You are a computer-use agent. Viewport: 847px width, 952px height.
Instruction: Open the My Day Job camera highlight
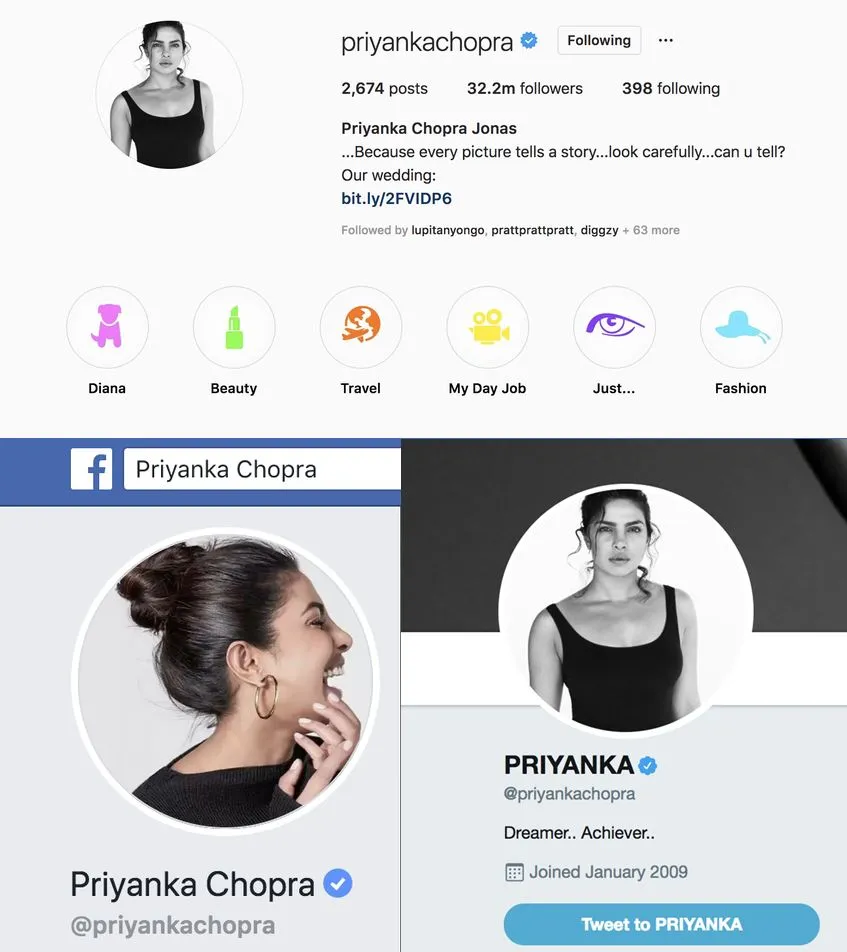(x=488, y=327)
